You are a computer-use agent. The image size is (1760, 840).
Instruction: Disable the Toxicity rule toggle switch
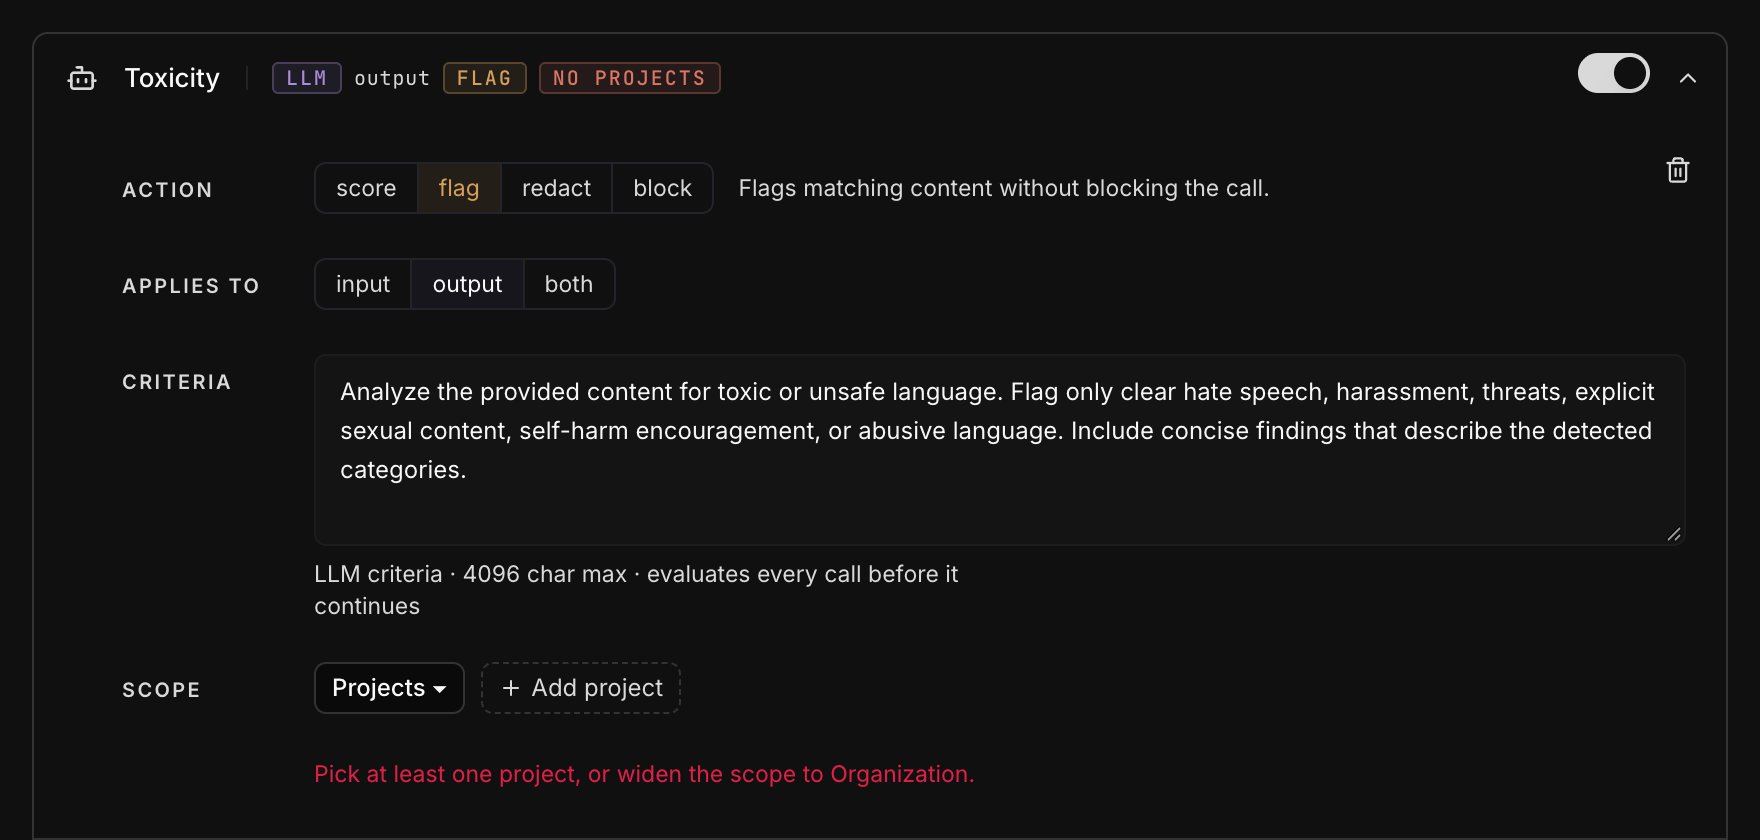(1613, 73)
